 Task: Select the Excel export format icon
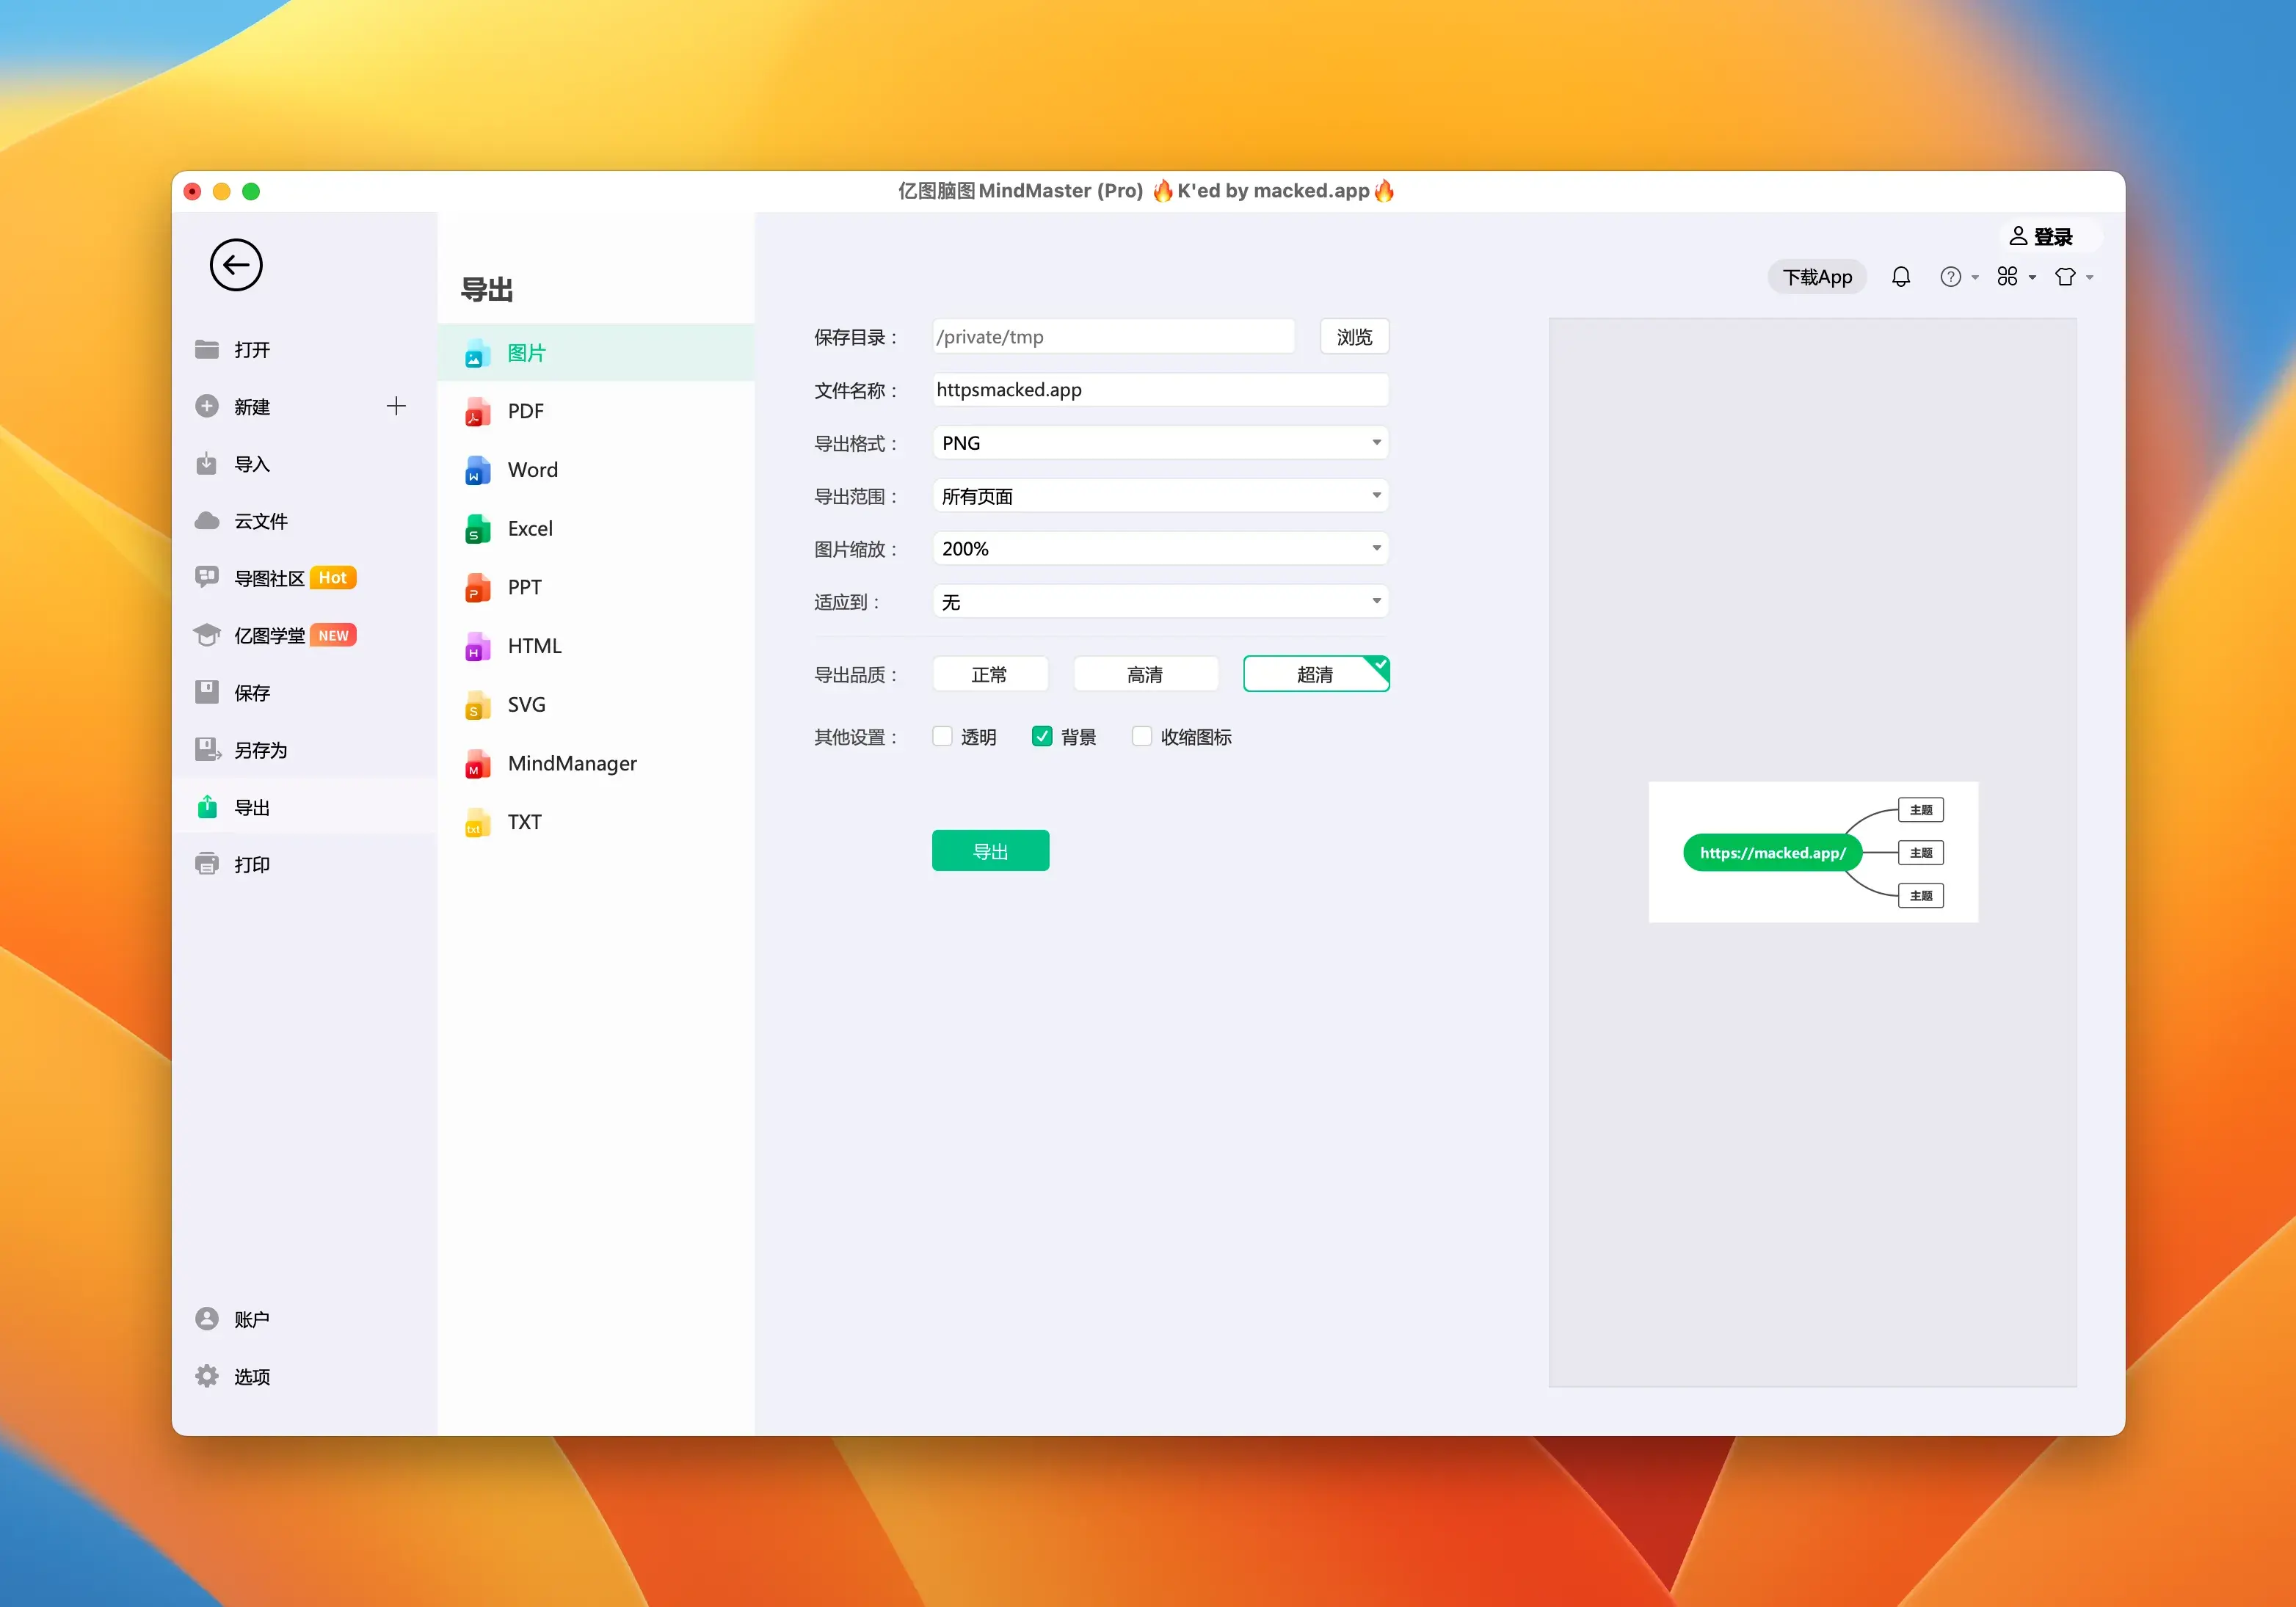click(x=480, y=528)
